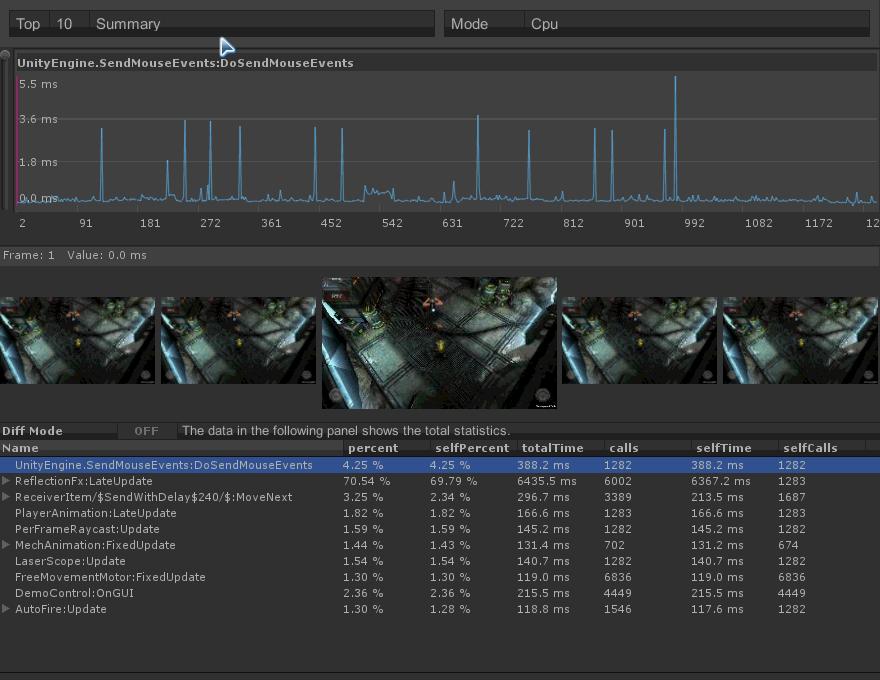Select the AutoFire:Update row name
The image size is (880, 680).
(61, 609)
